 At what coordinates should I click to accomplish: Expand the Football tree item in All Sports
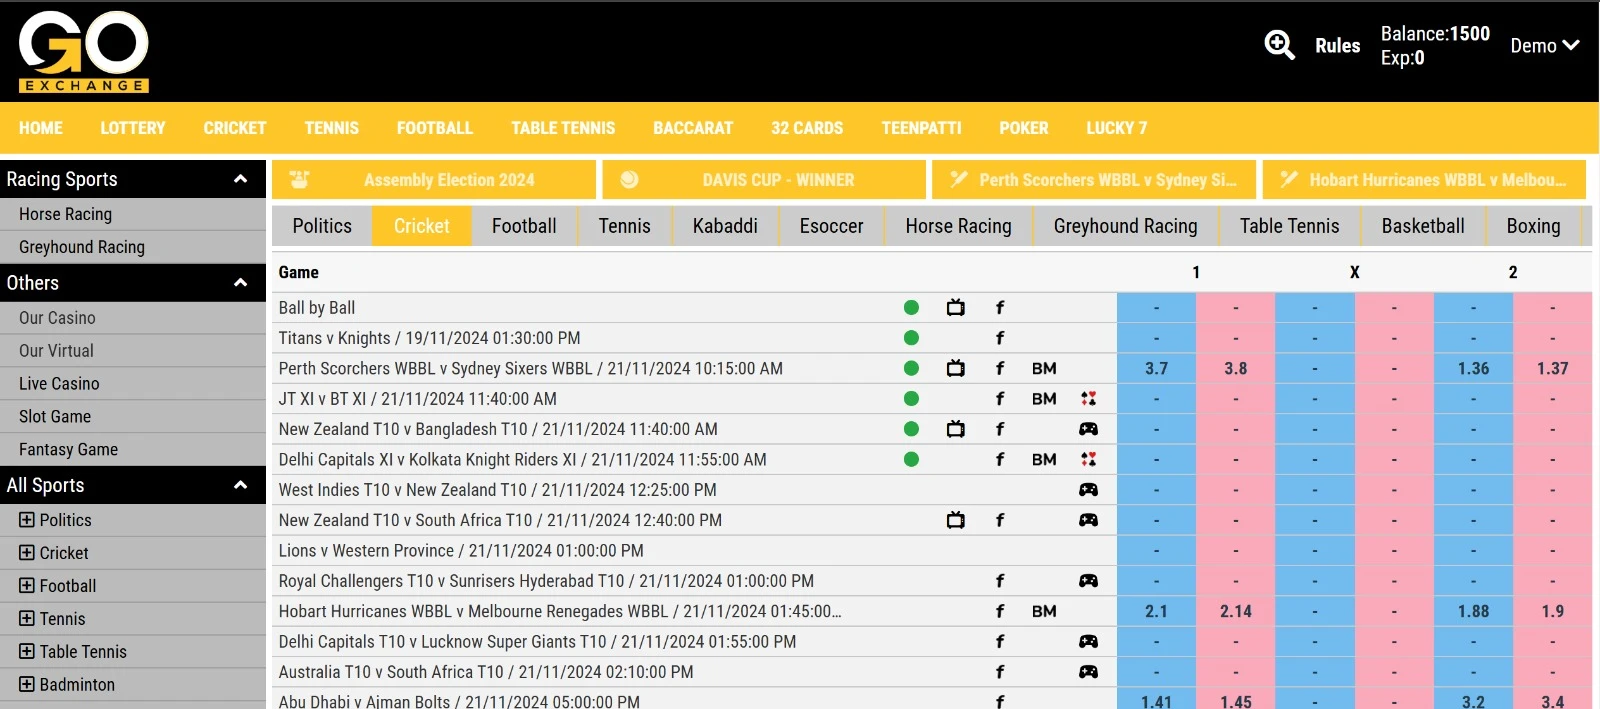click(x=27, y=586)
